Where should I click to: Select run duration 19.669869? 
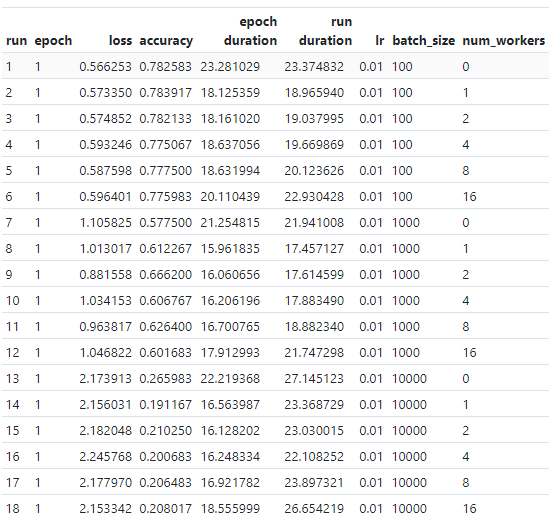click(x=314, y=145)
